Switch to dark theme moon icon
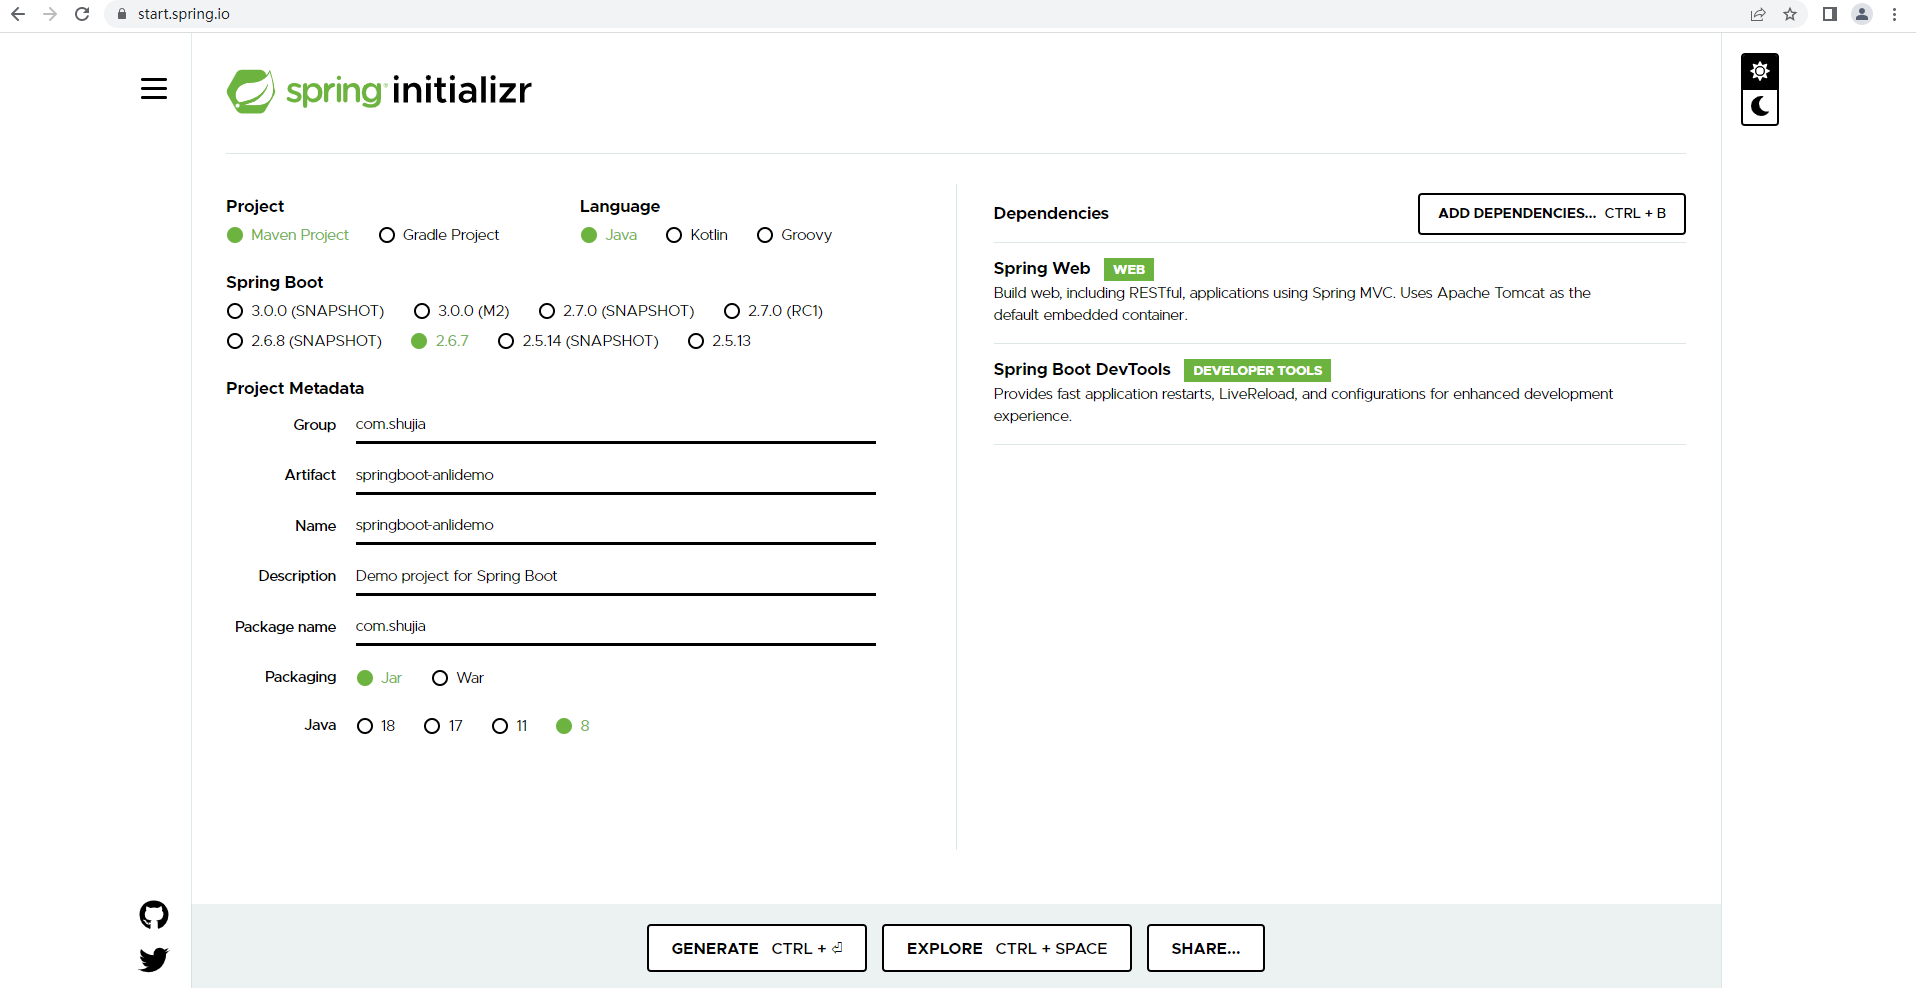Viewport: 1916px width, 988px height. 1760,107
